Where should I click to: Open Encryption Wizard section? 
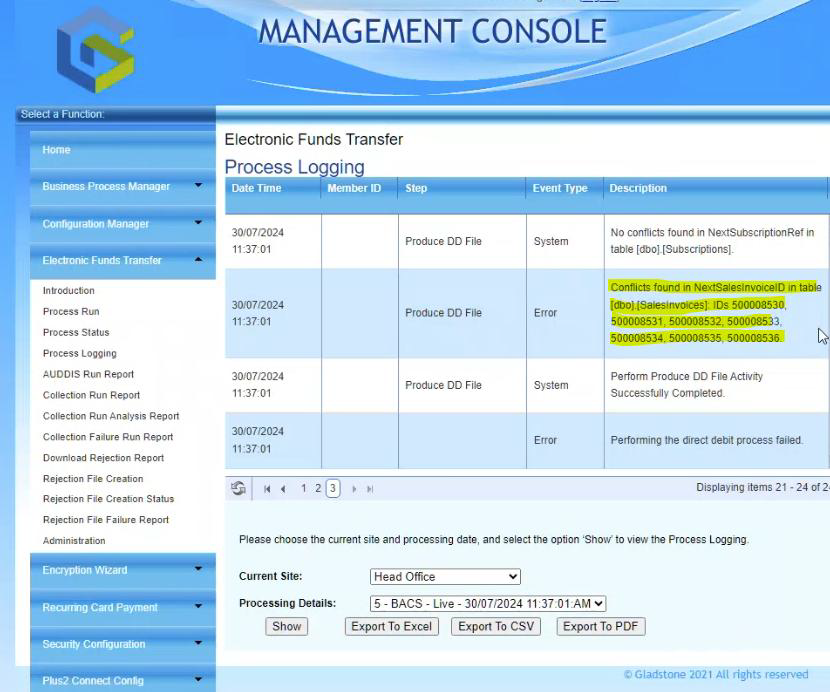tap(123, 570)
